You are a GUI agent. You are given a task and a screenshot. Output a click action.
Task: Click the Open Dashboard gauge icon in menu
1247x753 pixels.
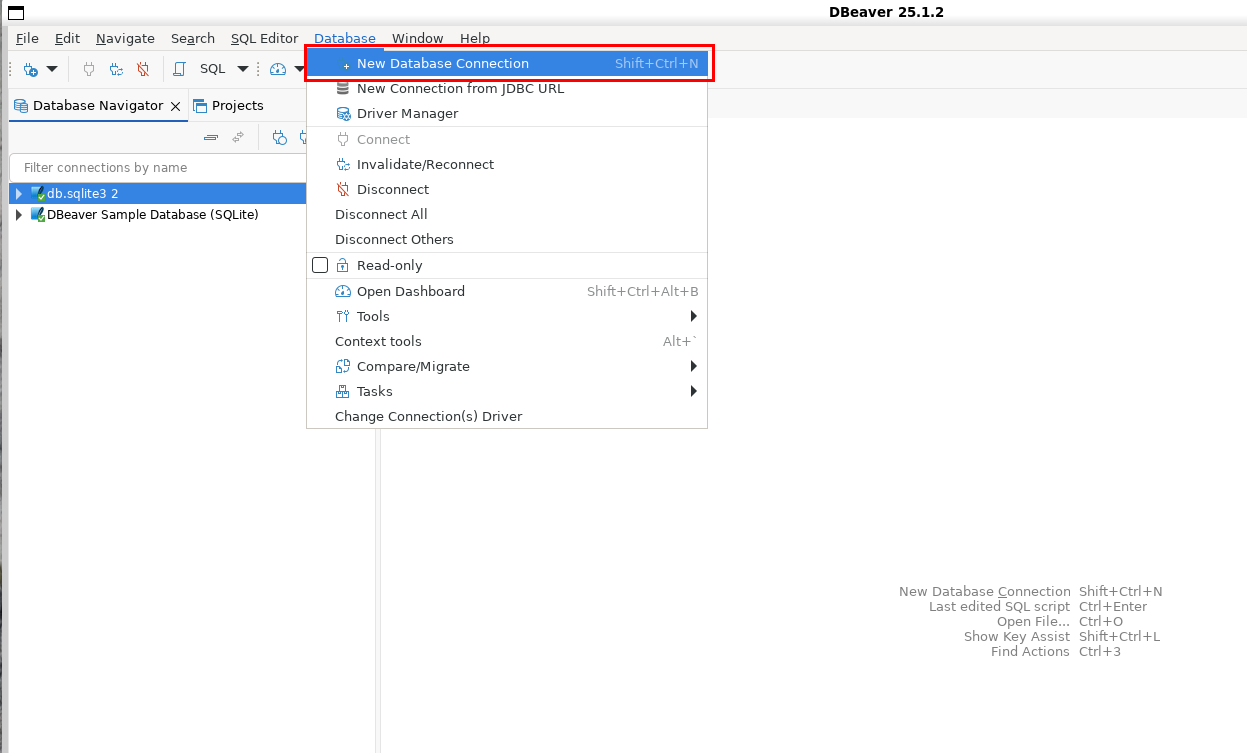(x=343, y=291)
